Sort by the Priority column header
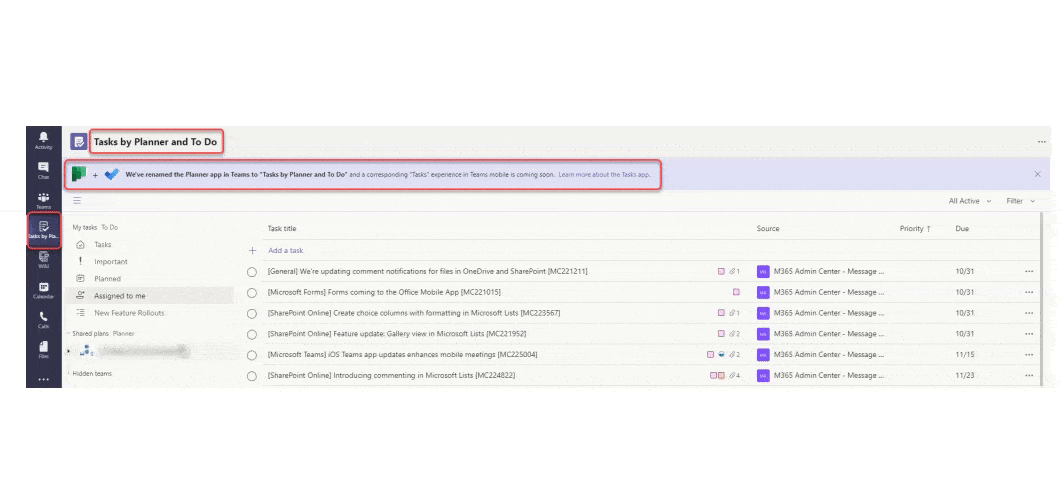Image resolution: width=1062 pixels, height=496 pixels. [914, 229]
